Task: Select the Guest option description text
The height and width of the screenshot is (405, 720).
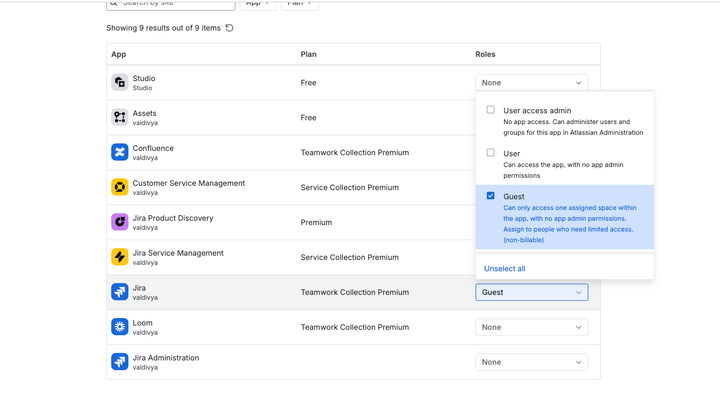Action: 570,224
